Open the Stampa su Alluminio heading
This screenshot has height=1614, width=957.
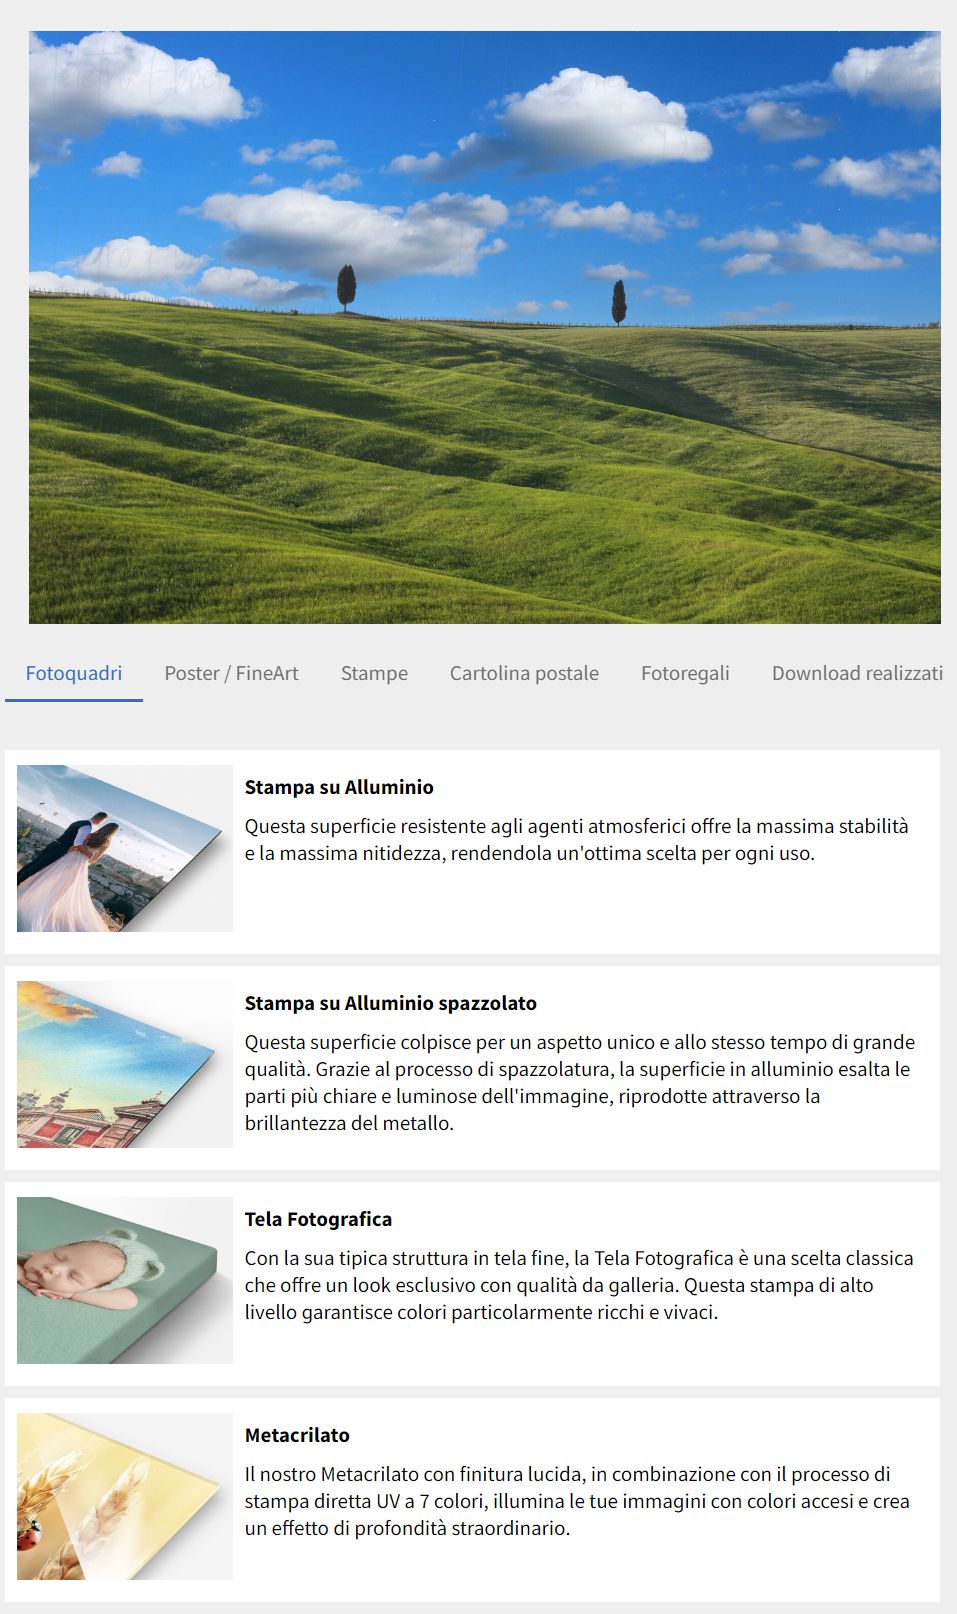(x=339, y=787)
